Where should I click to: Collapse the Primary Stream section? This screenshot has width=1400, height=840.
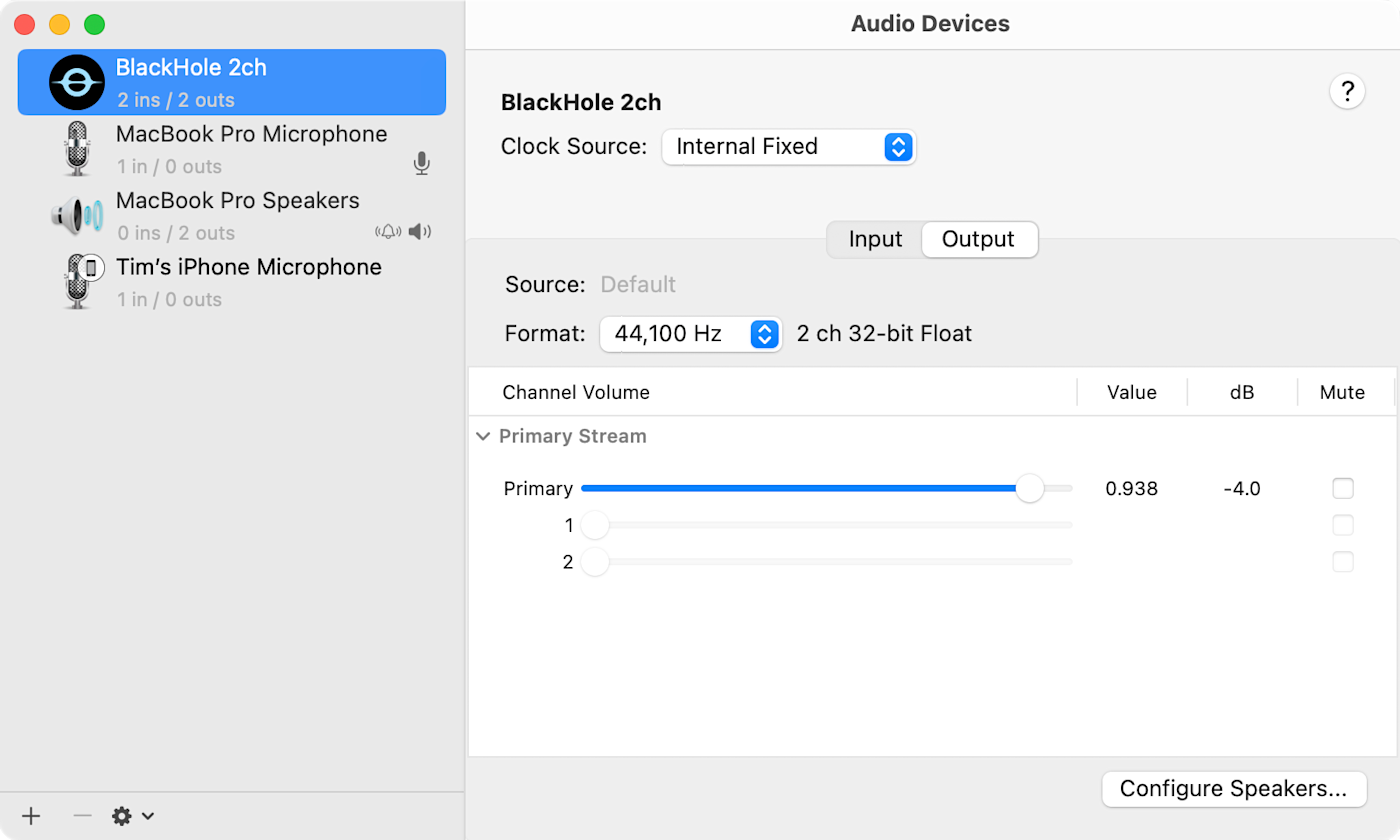(483, 436)
